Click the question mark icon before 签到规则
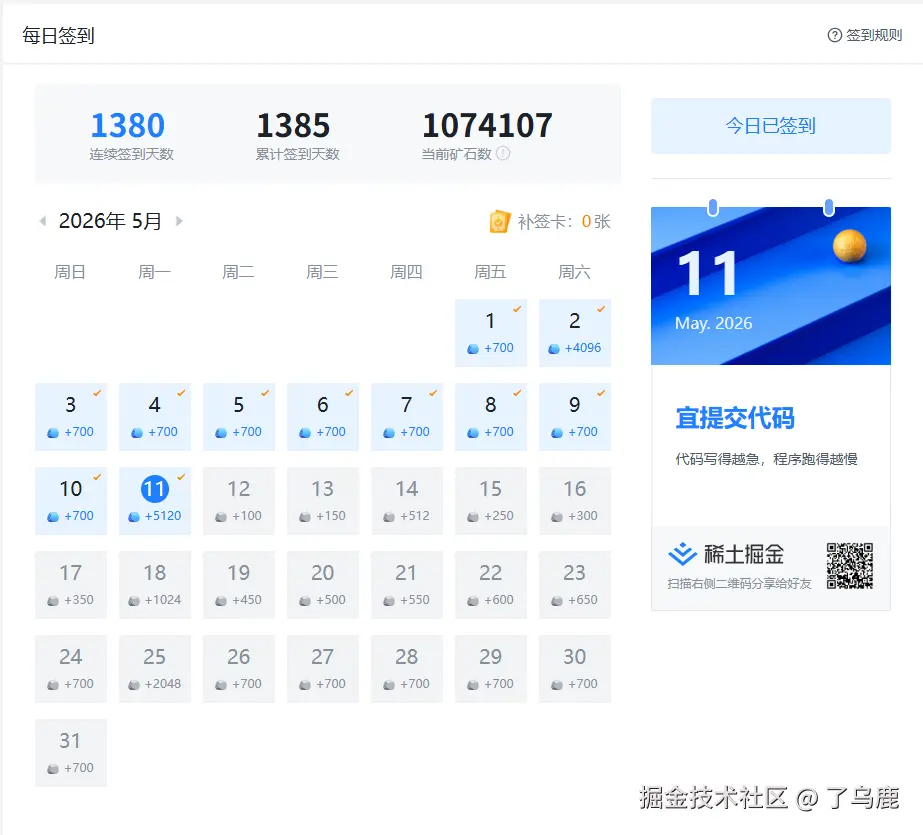923x835 pixels. pos(834,35)
